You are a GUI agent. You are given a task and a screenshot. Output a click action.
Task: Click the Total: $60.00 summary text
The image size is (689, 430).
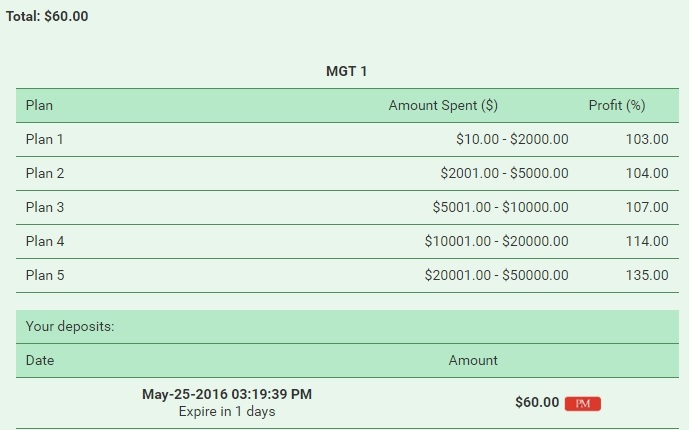[x=47, y=16]
